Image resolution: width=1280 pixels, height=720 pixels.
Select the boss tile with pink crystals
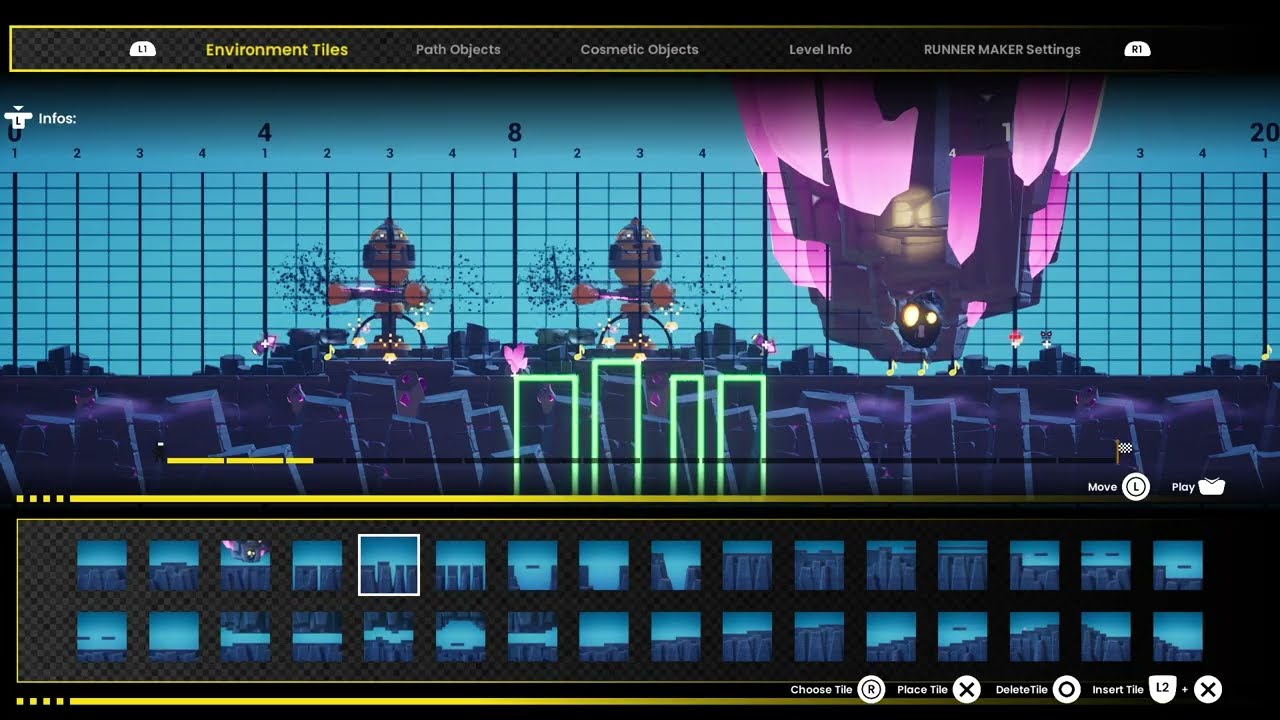(246, 565)
